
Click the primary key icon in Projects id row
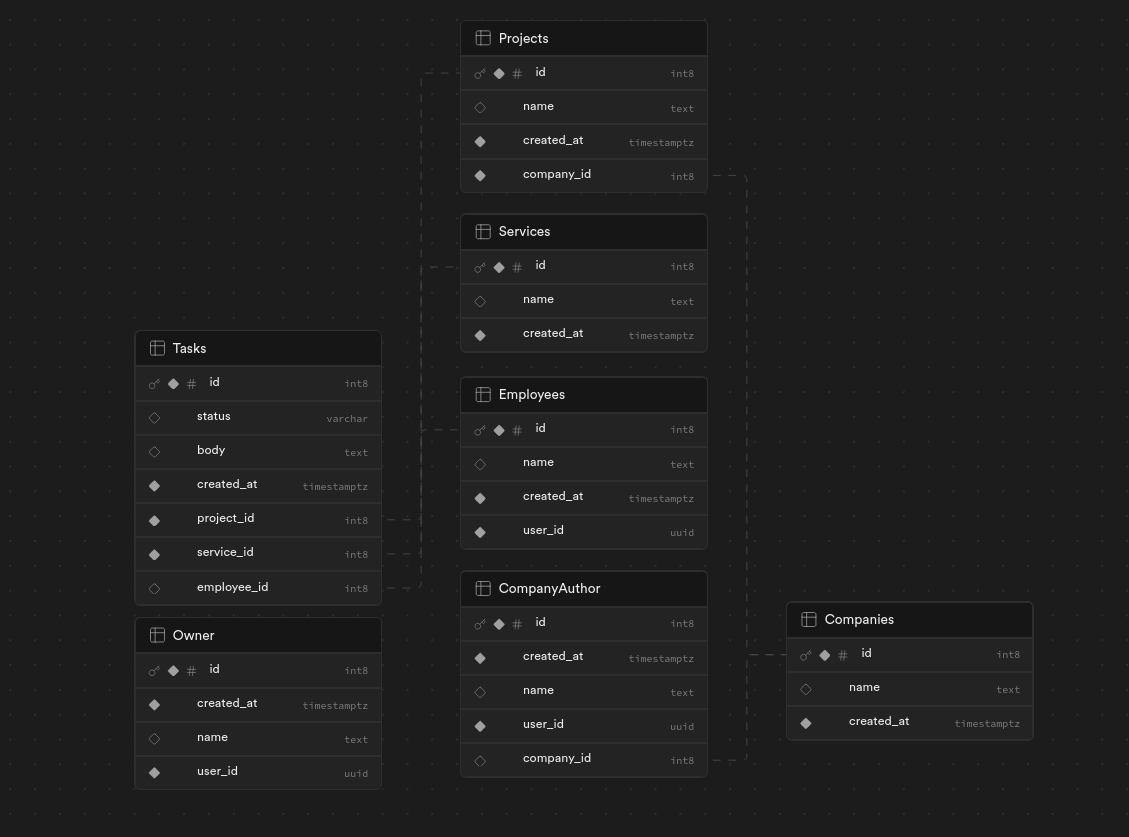[480, 73]
